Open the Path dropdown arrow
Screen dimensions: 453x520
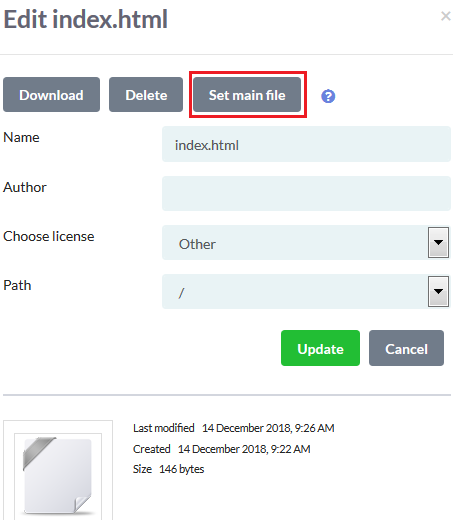click(x=438, y=291)
